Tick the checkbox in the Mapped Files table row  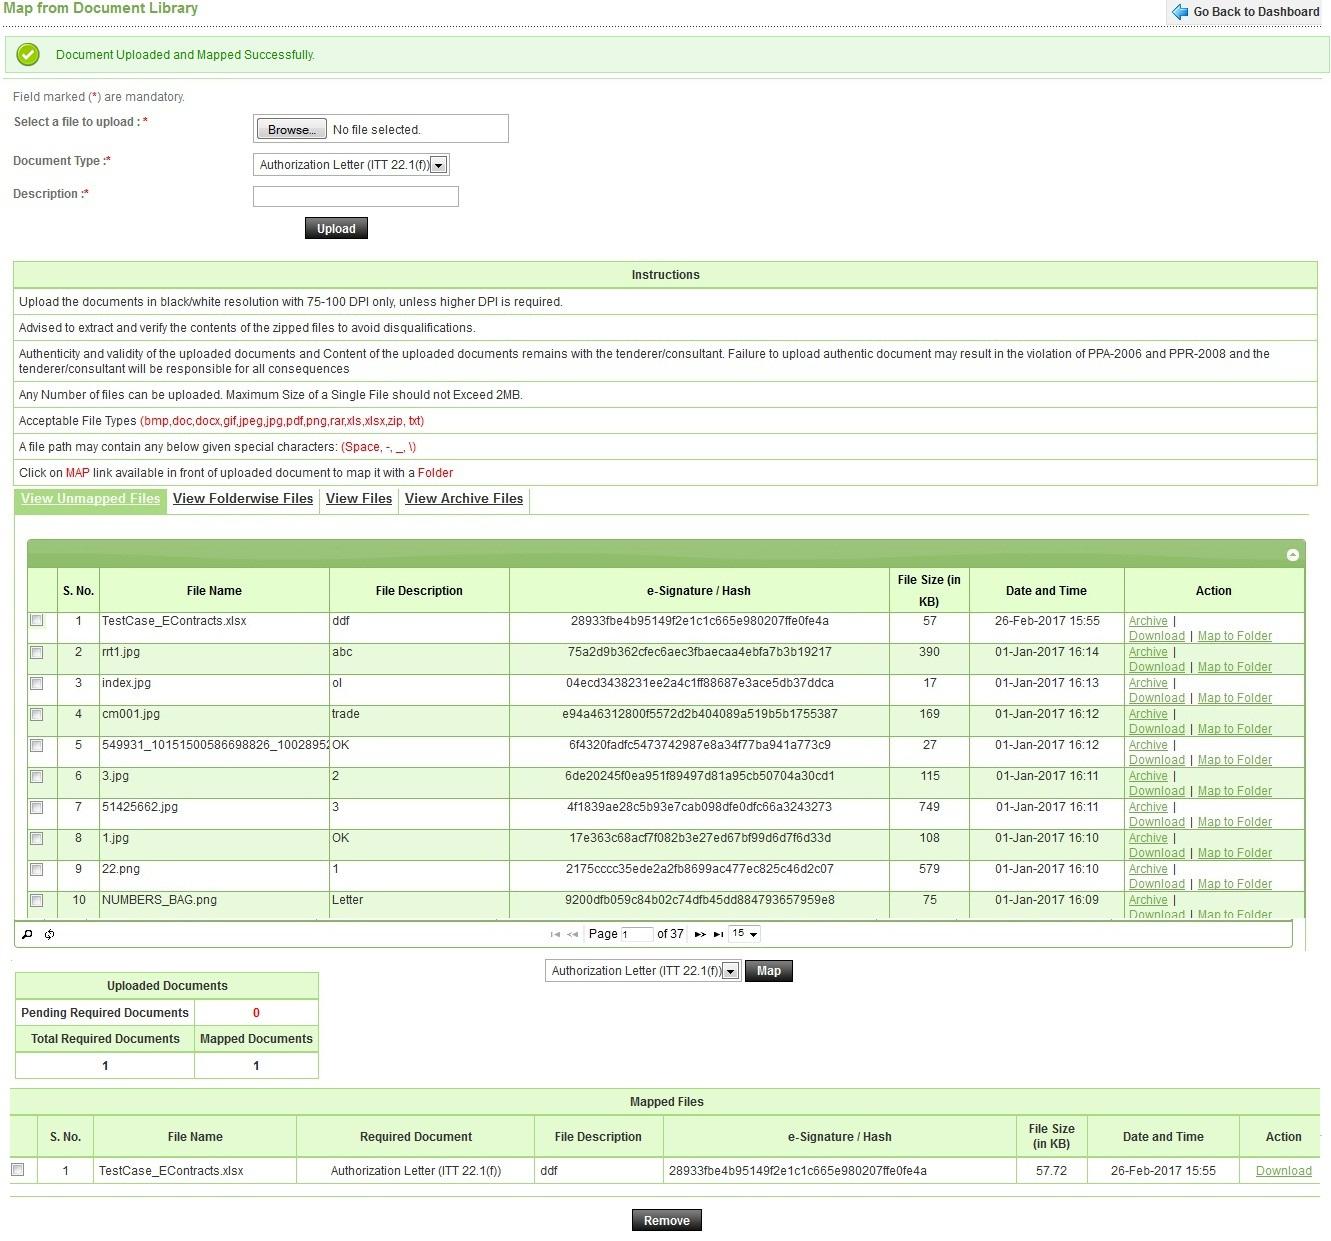click(18, 1169)
